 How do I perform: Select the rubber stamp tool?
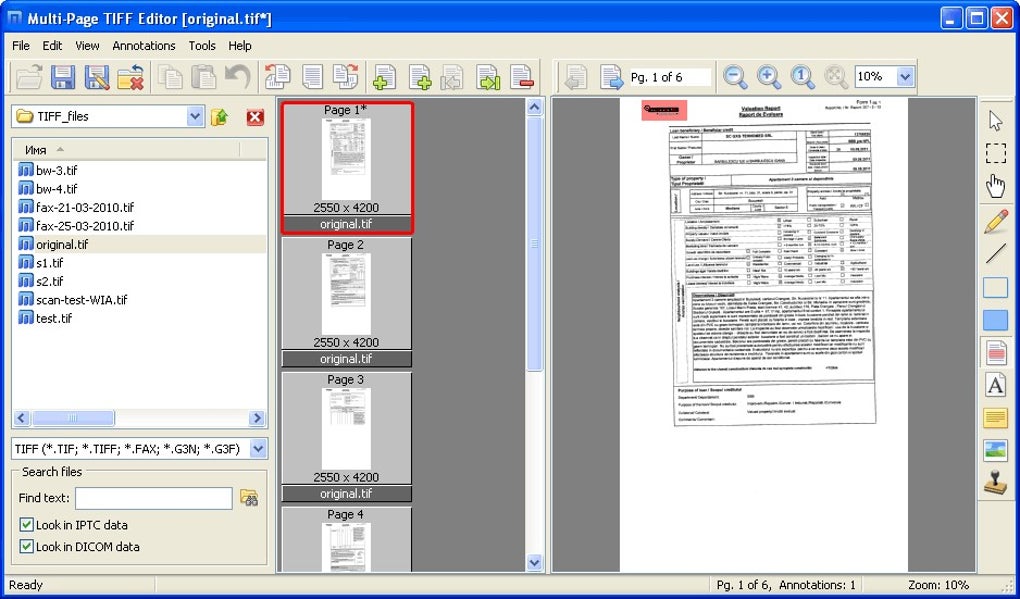pyautogui.click(x=995, y=483)
